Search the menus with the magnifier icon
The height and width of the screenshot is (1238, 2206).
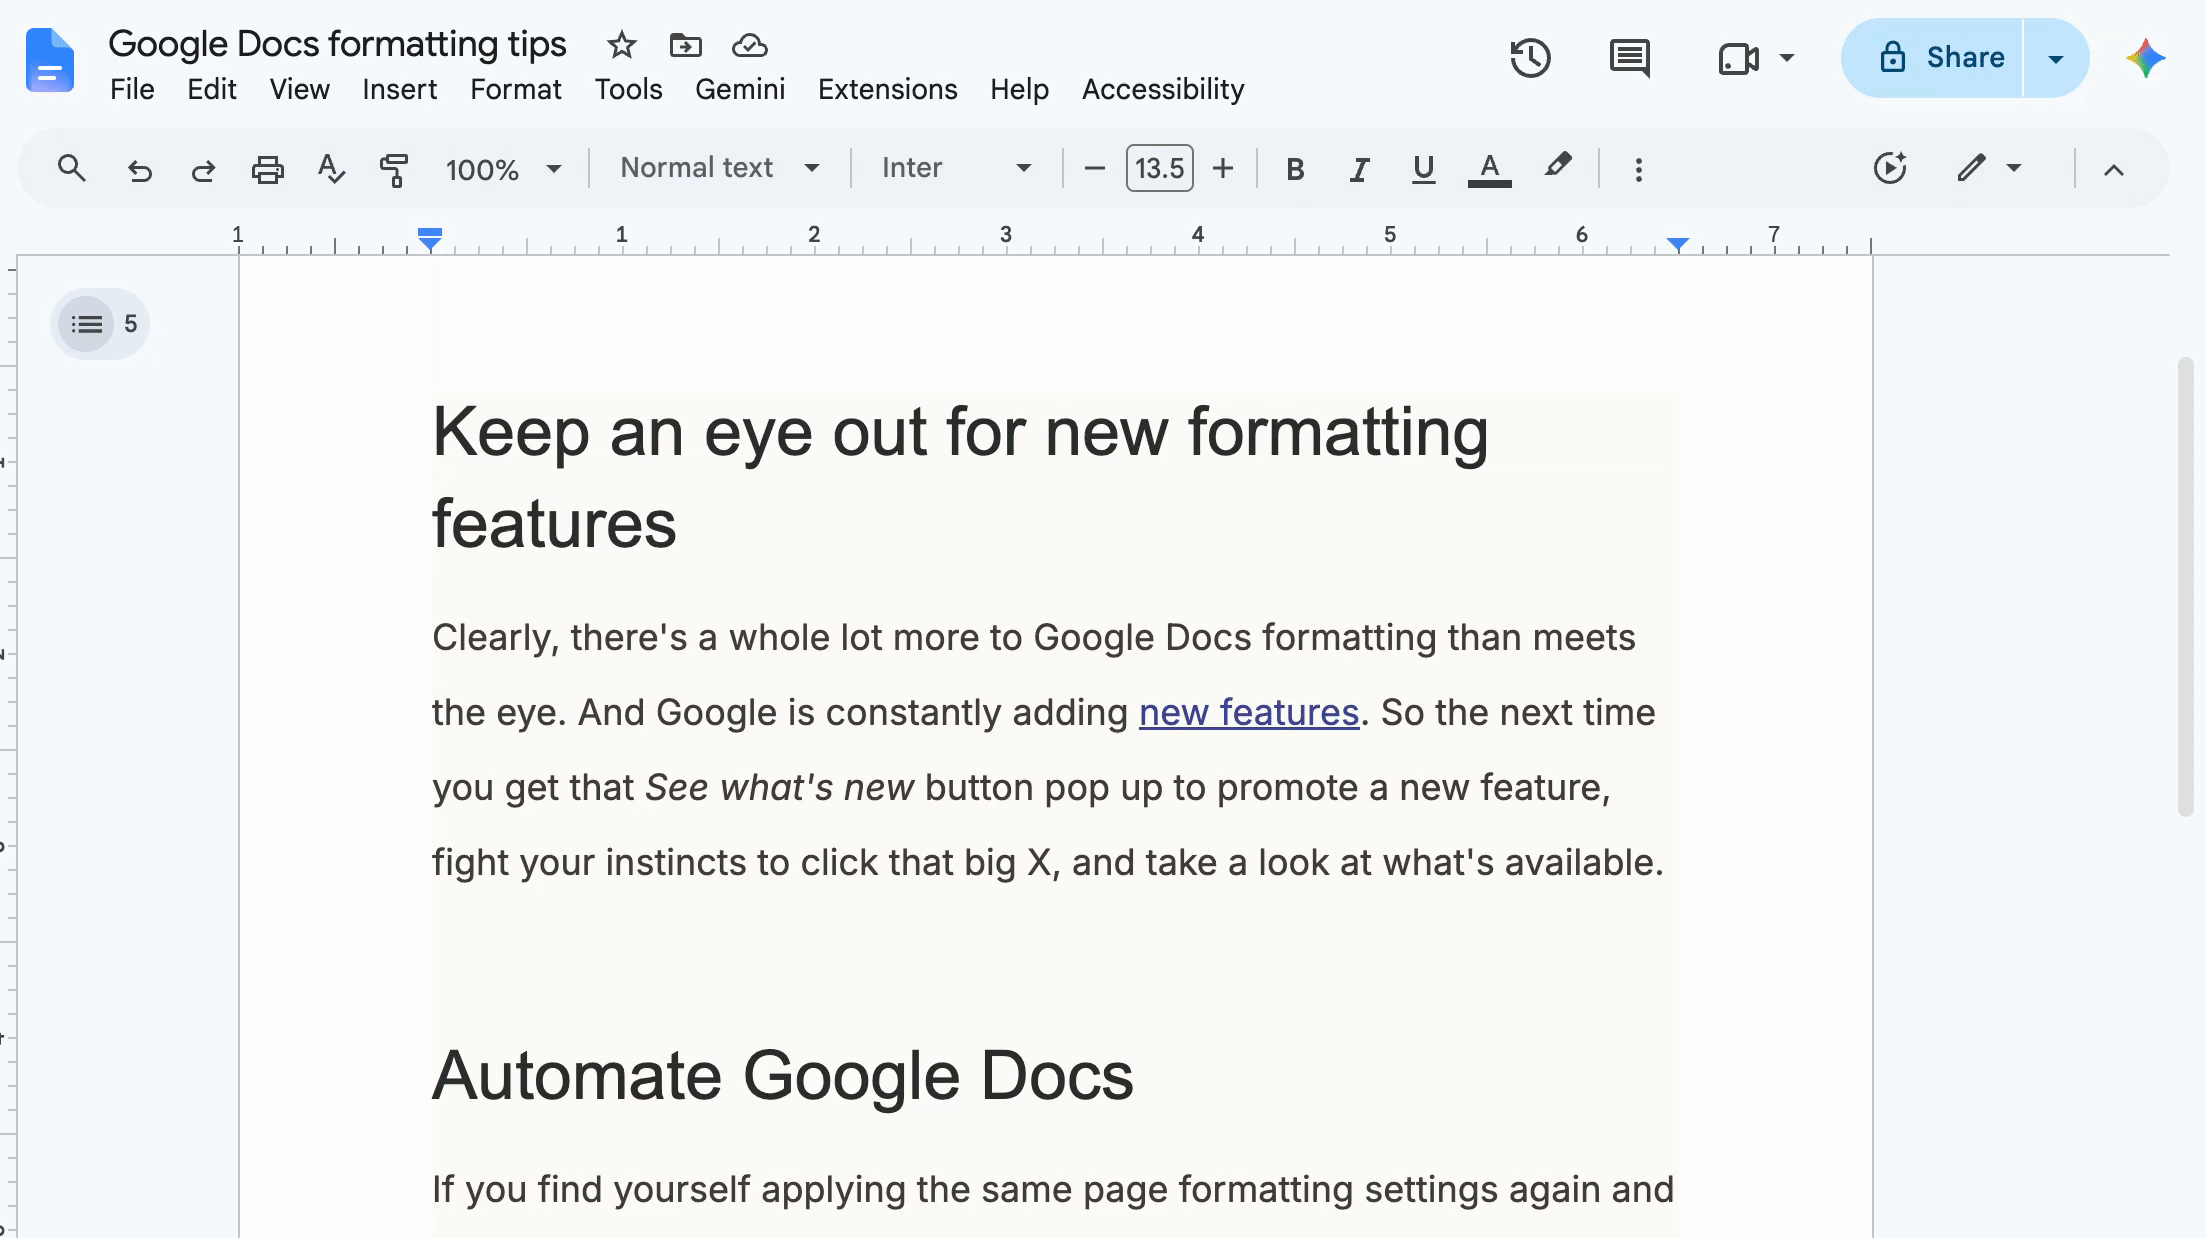tap(71, 168)
